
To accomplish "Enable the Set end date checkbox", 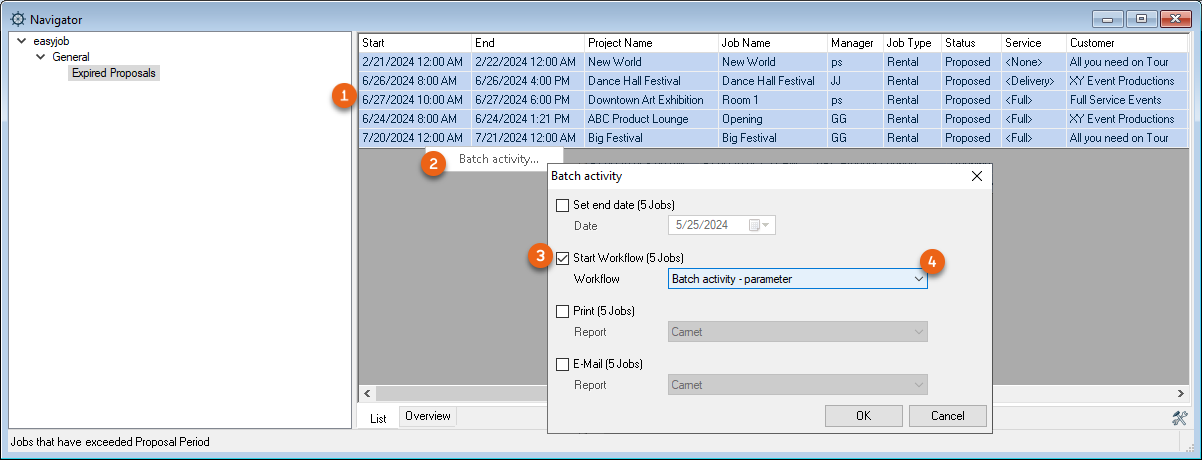I will click(562, 205).
